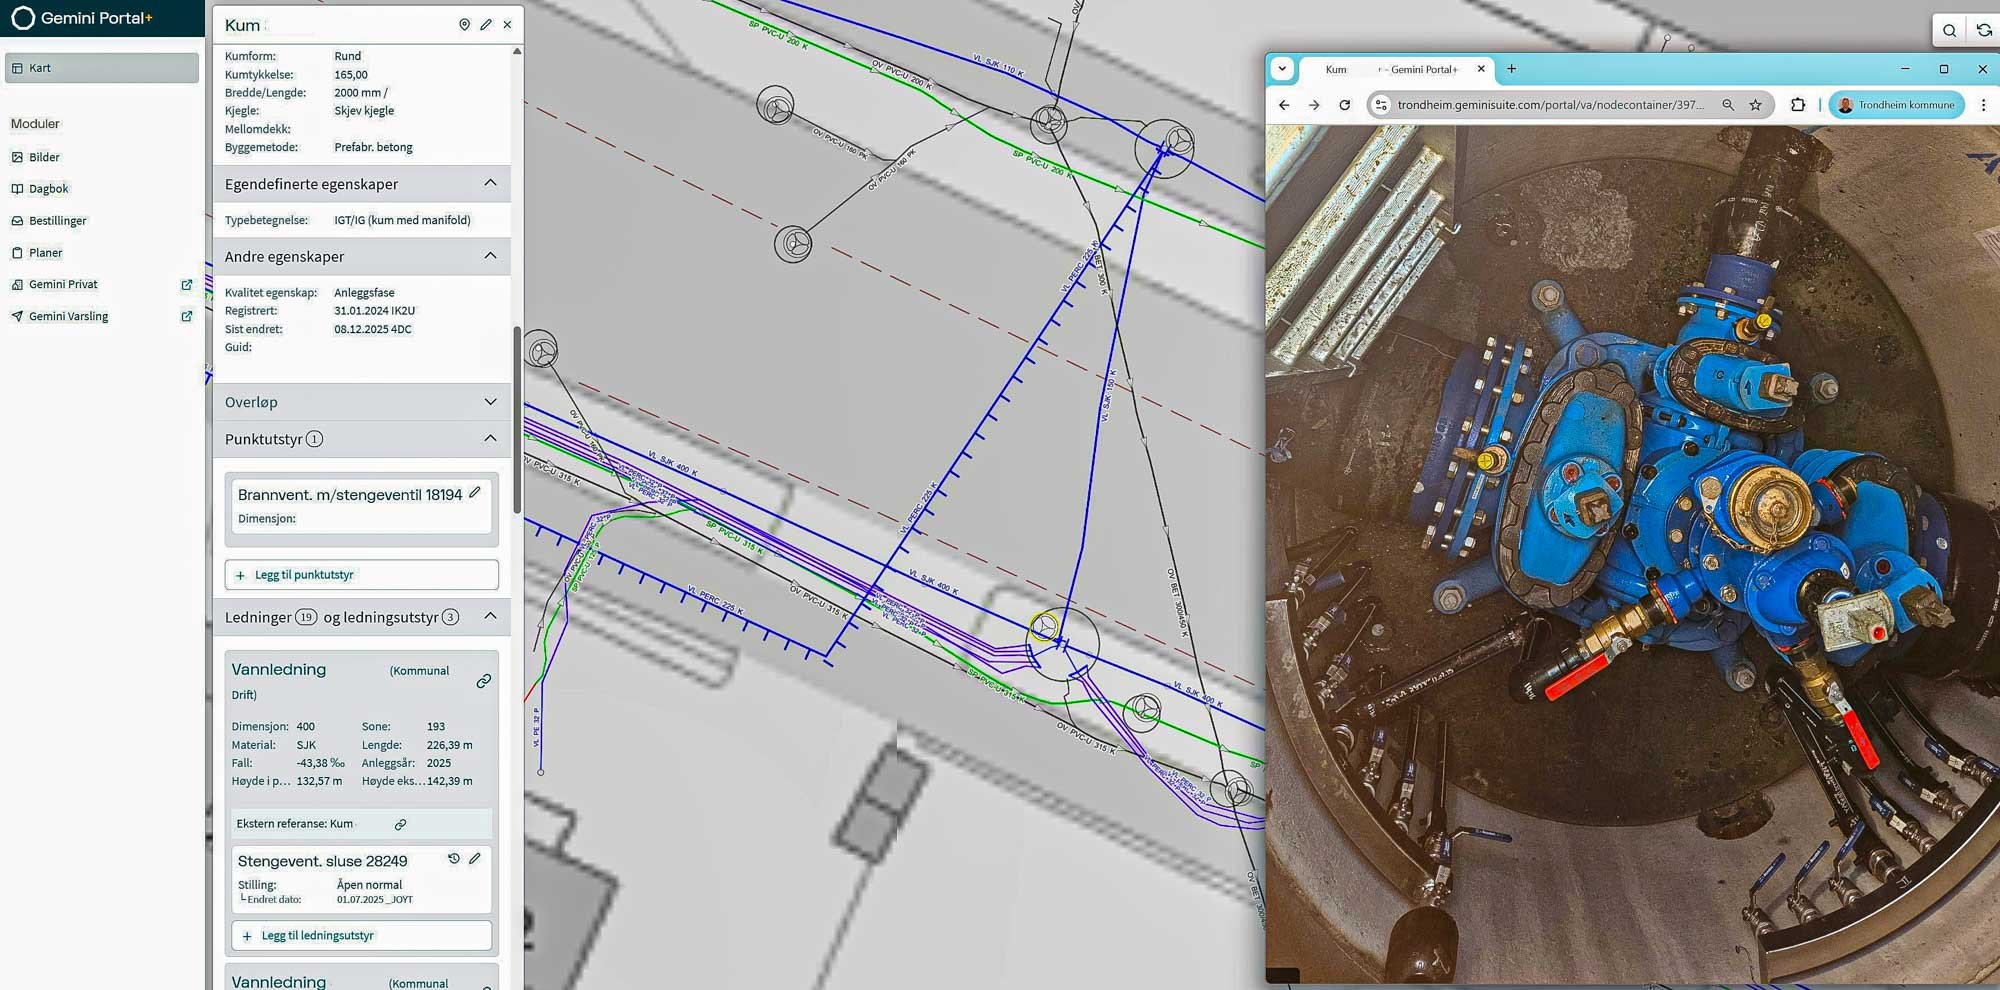Image resolution: width=2000 pixels, height=990 pixels.
Task: Click the map search magnifier icon
Action: point(1949,31)
